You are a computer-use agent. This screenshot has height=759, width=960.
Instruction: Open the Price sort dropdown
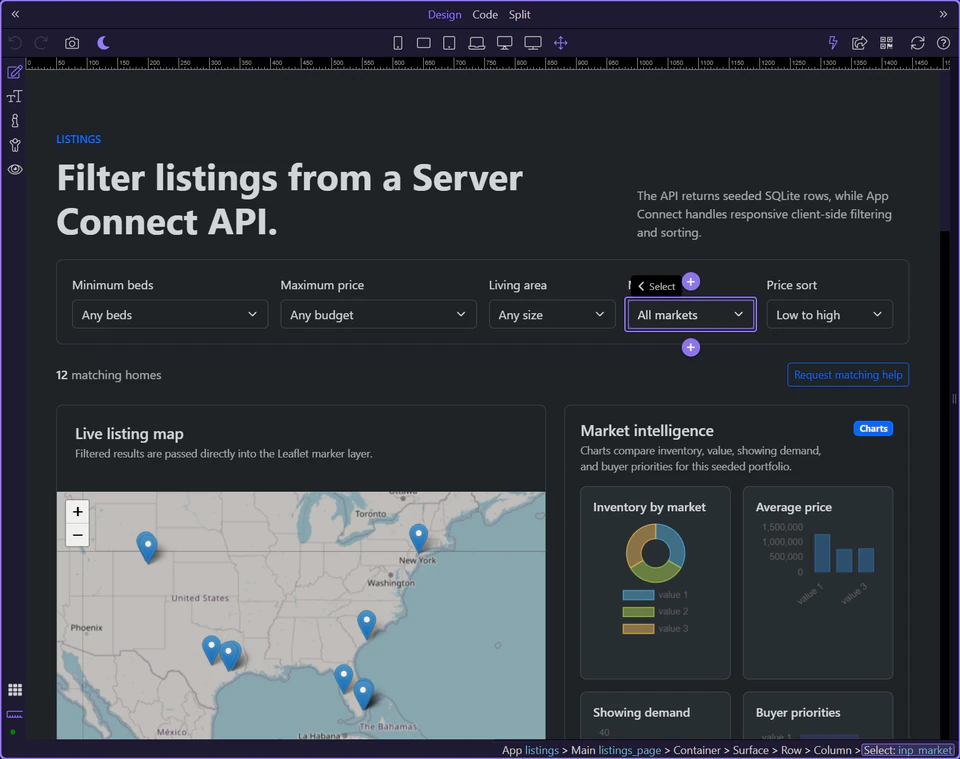point(830,314)
